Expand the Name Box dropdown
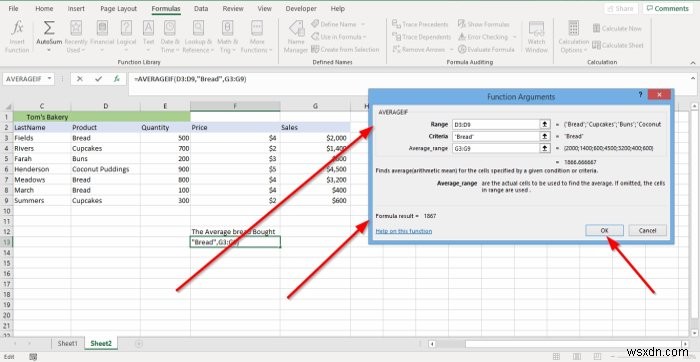The height and width of the screenshot is (362, 700). tap(50, 79)
